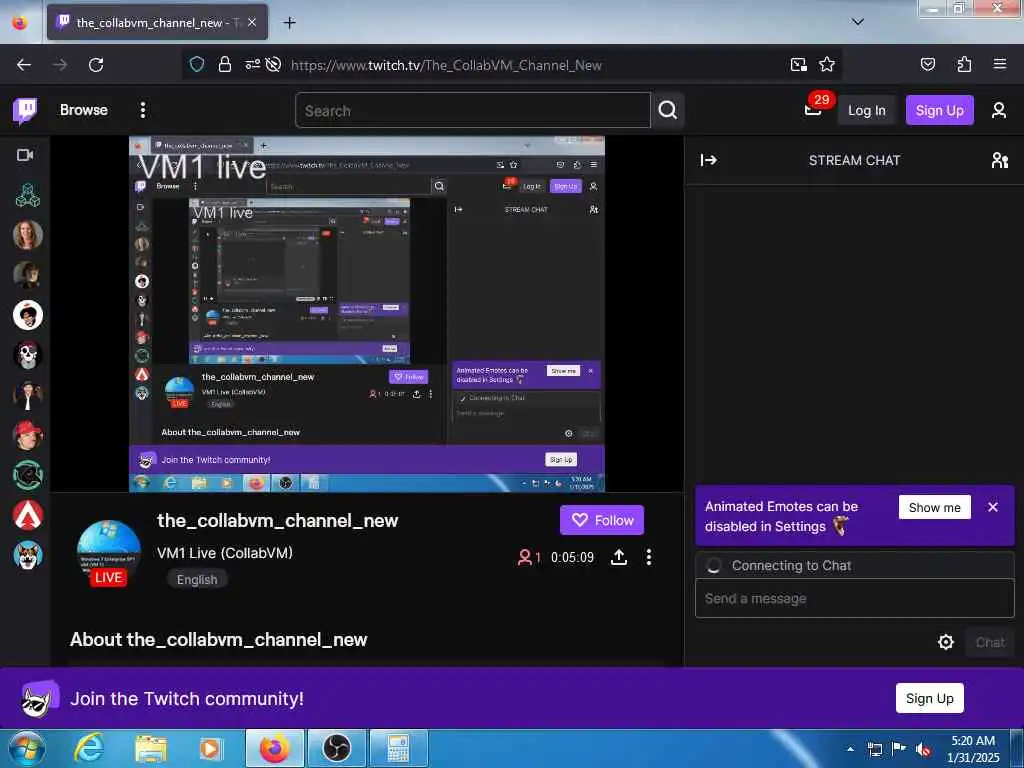This screenshot has height=768, width=1024.
Task: Click the twitch.tv URL address bar
Action: click(446, 65)
